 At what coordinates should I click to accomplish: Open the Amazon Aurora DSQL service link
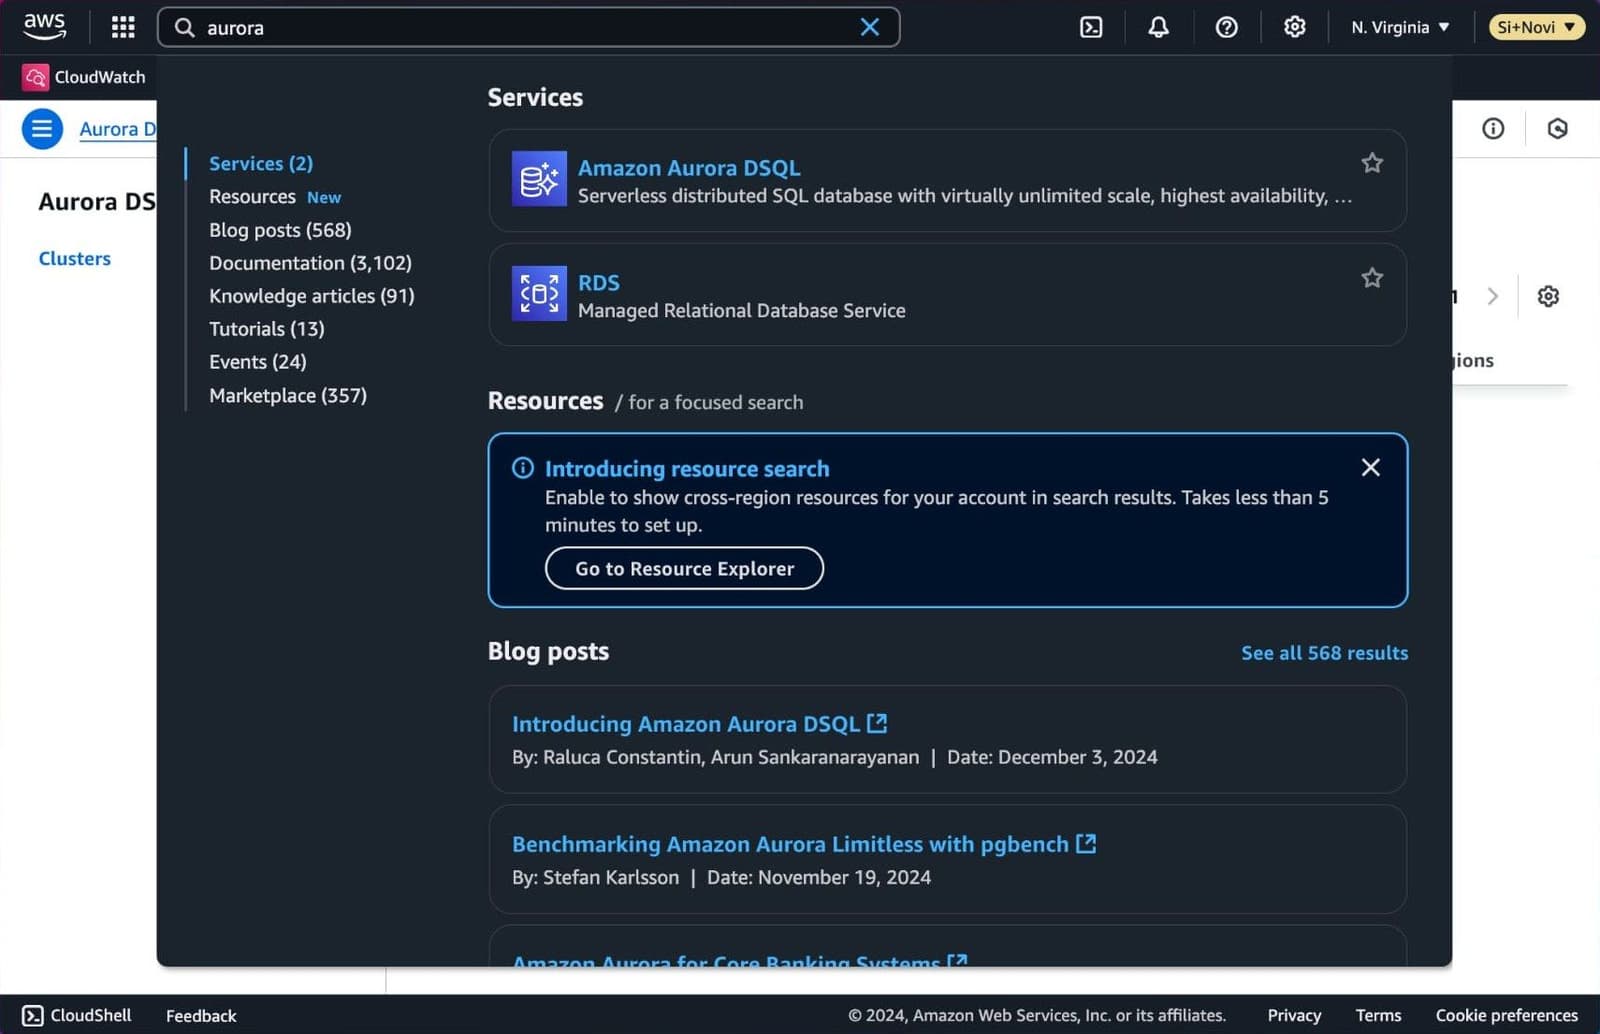tap(689, 168)
